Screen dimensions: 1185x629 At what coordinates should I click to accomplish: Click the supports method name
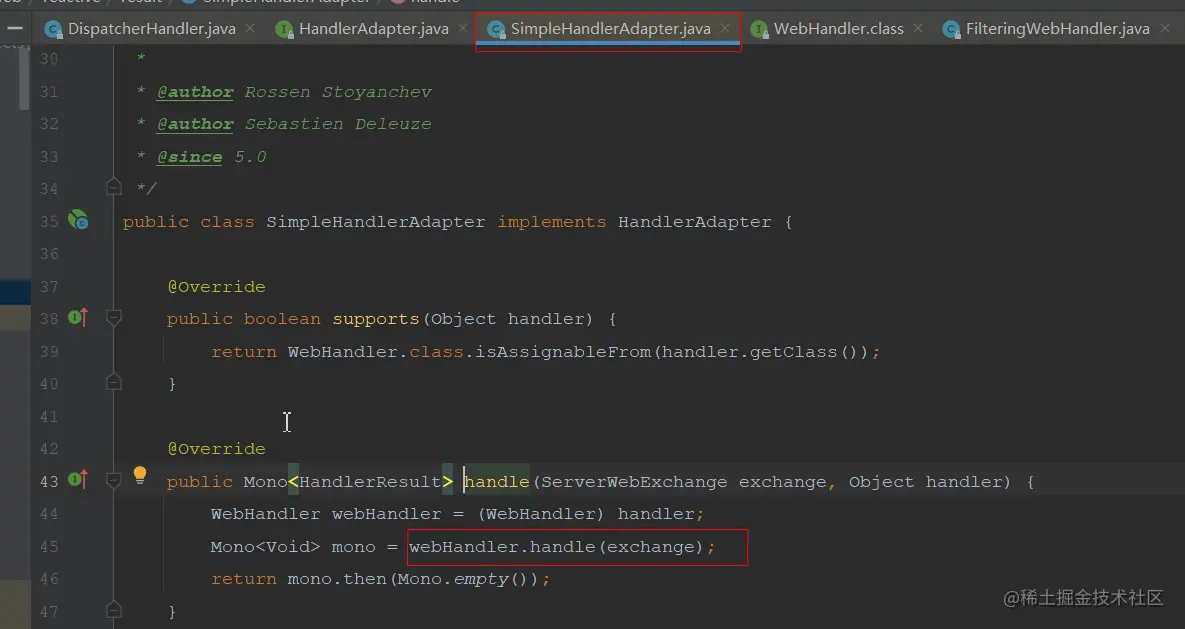(x=376, y=319)
